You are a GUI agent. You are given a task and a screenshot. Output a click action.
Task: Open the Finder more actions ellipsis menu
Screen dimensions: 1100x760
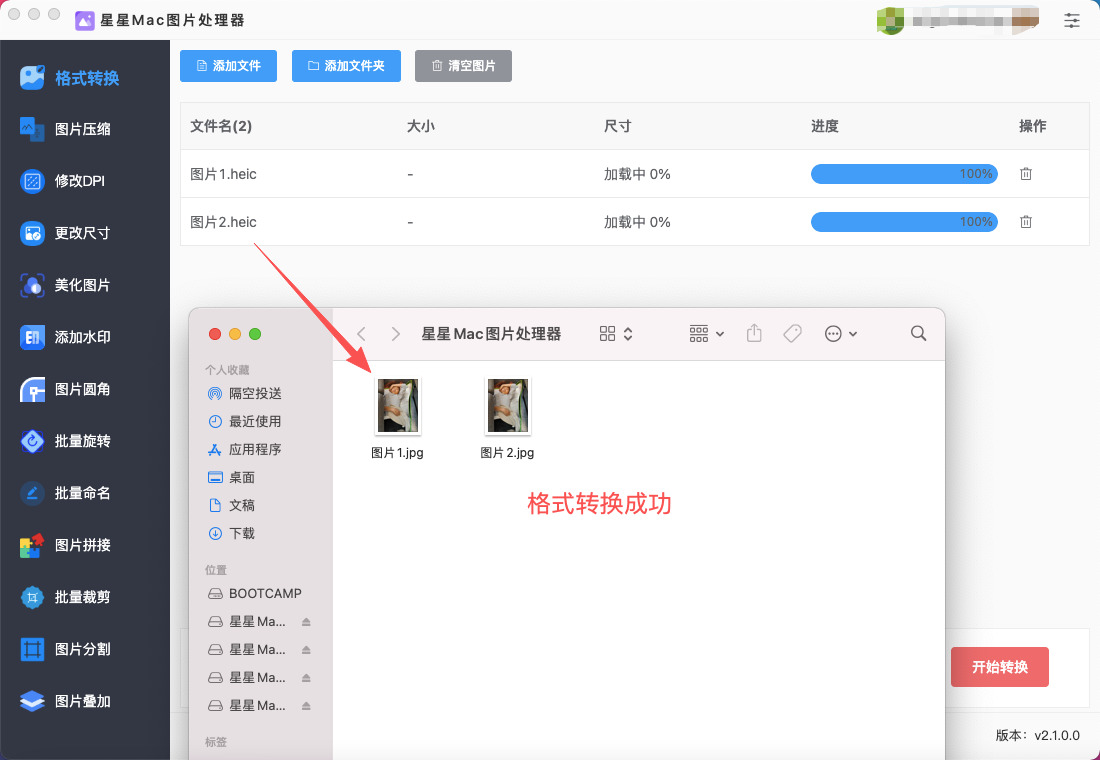coord(840,334)
